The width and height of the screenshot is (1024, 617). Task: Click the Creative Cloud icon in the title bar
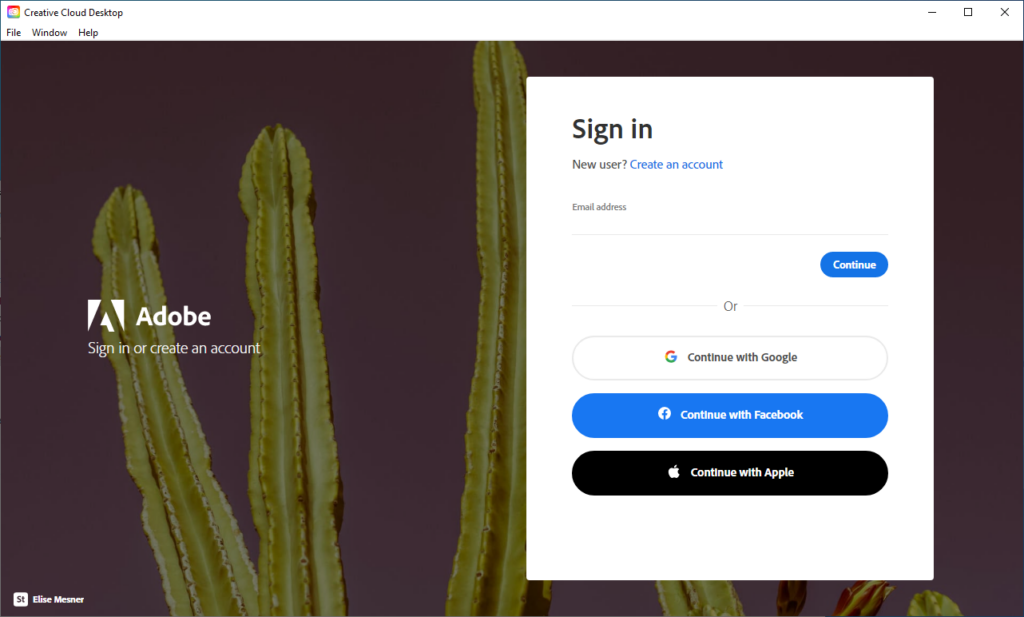pyautogui.click(x=13, y=12)
